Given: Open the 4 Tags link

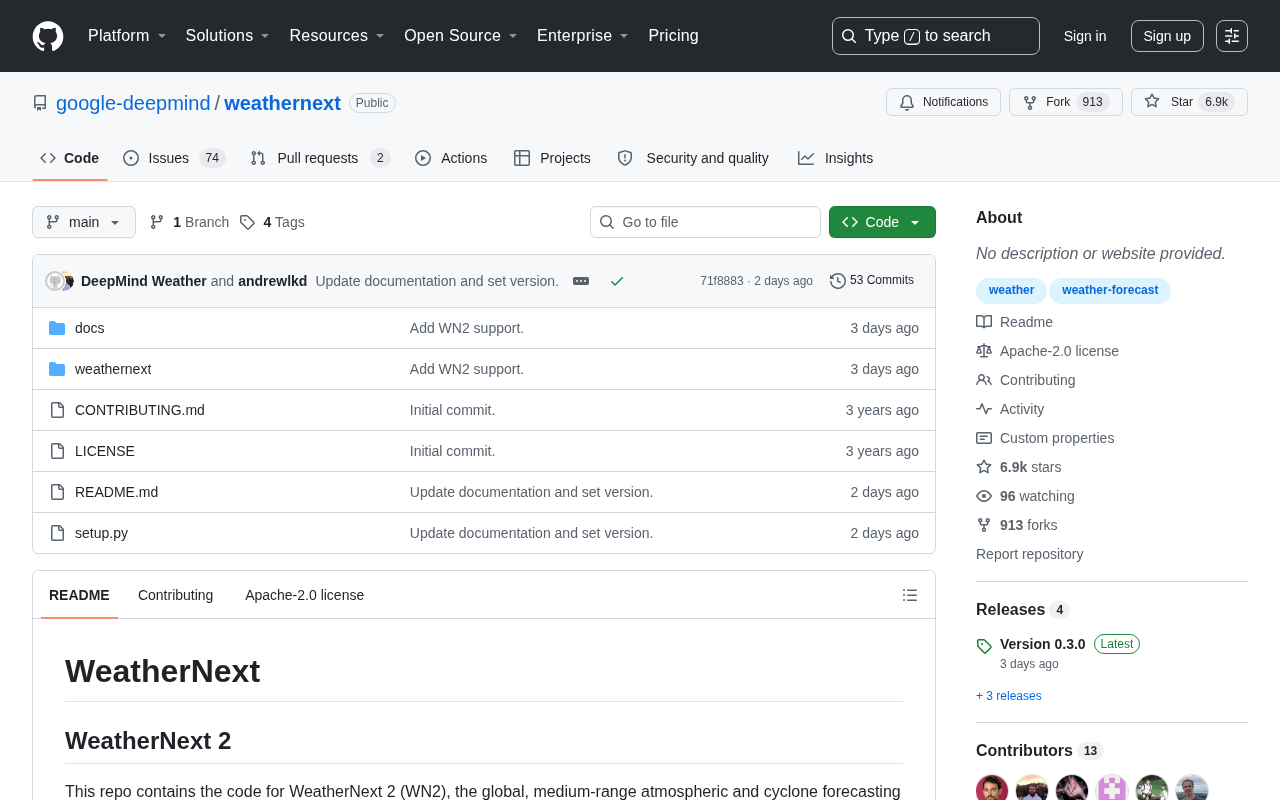Looking at the screenshot, I should pyautogui.click(x=272, y=222).
